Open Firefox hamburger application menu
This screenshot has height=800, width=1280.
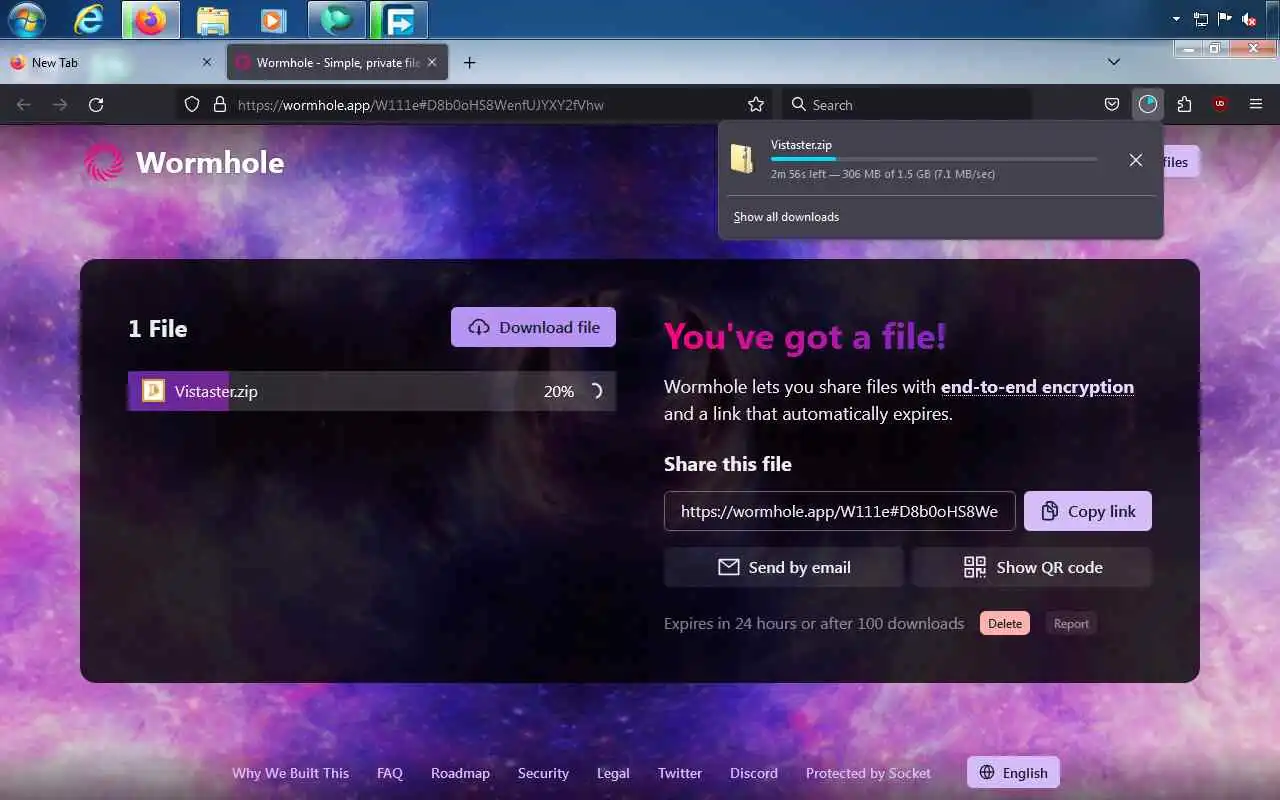coord(1256,104)
